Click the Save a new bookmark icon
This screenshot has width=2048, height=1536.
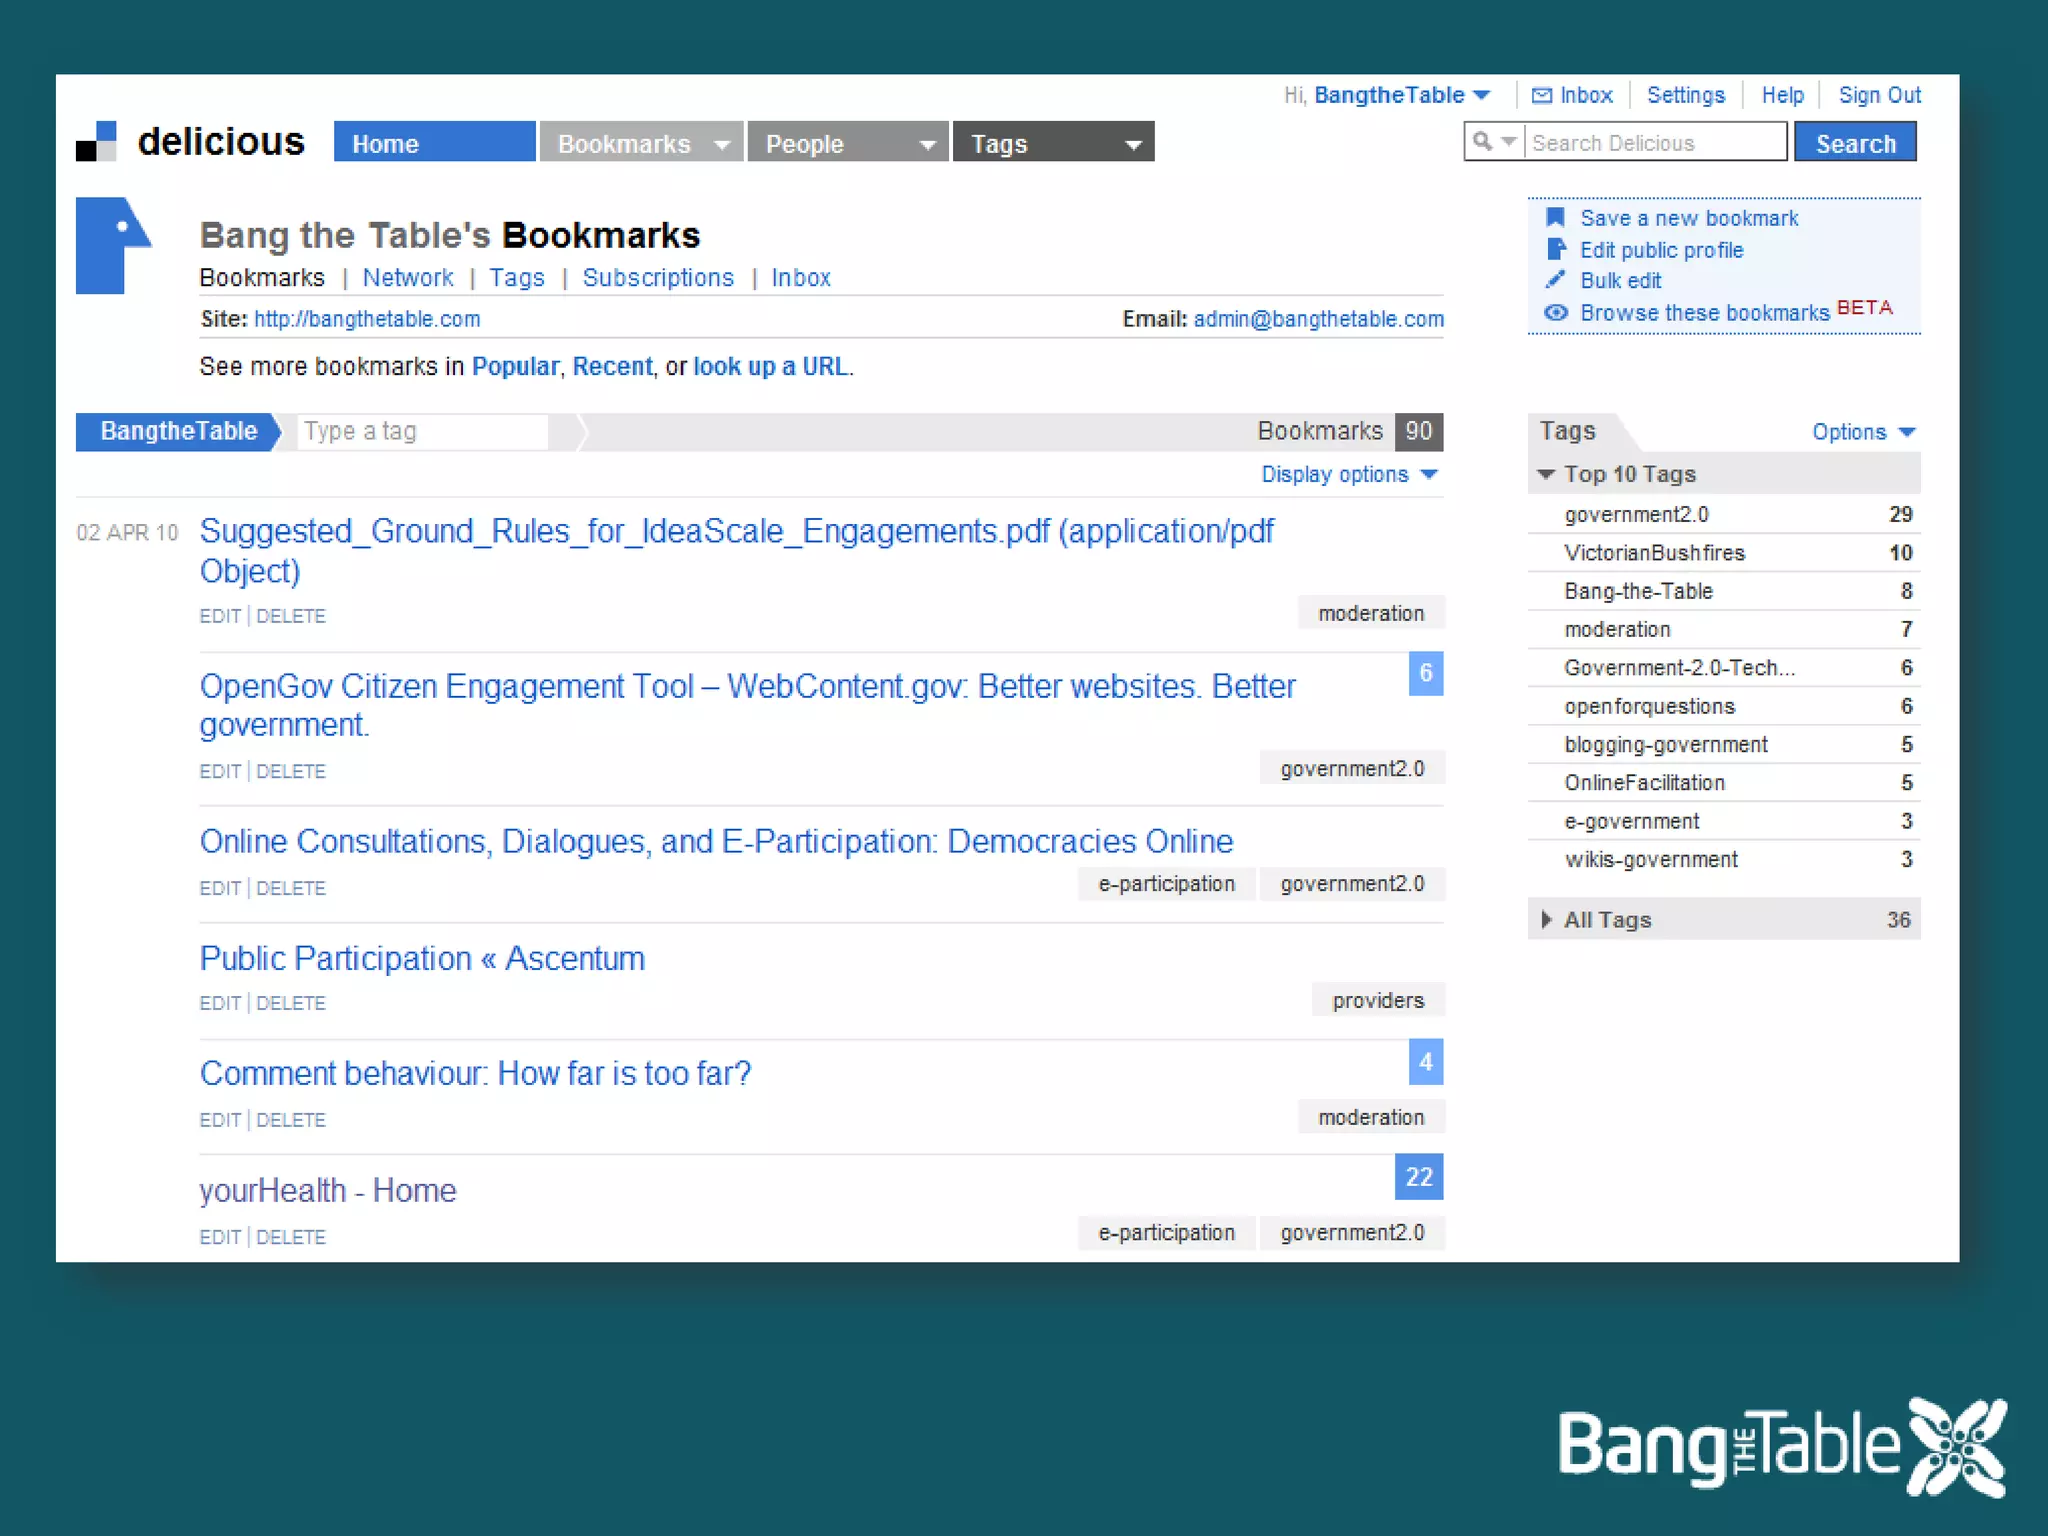click(1555, 218)
